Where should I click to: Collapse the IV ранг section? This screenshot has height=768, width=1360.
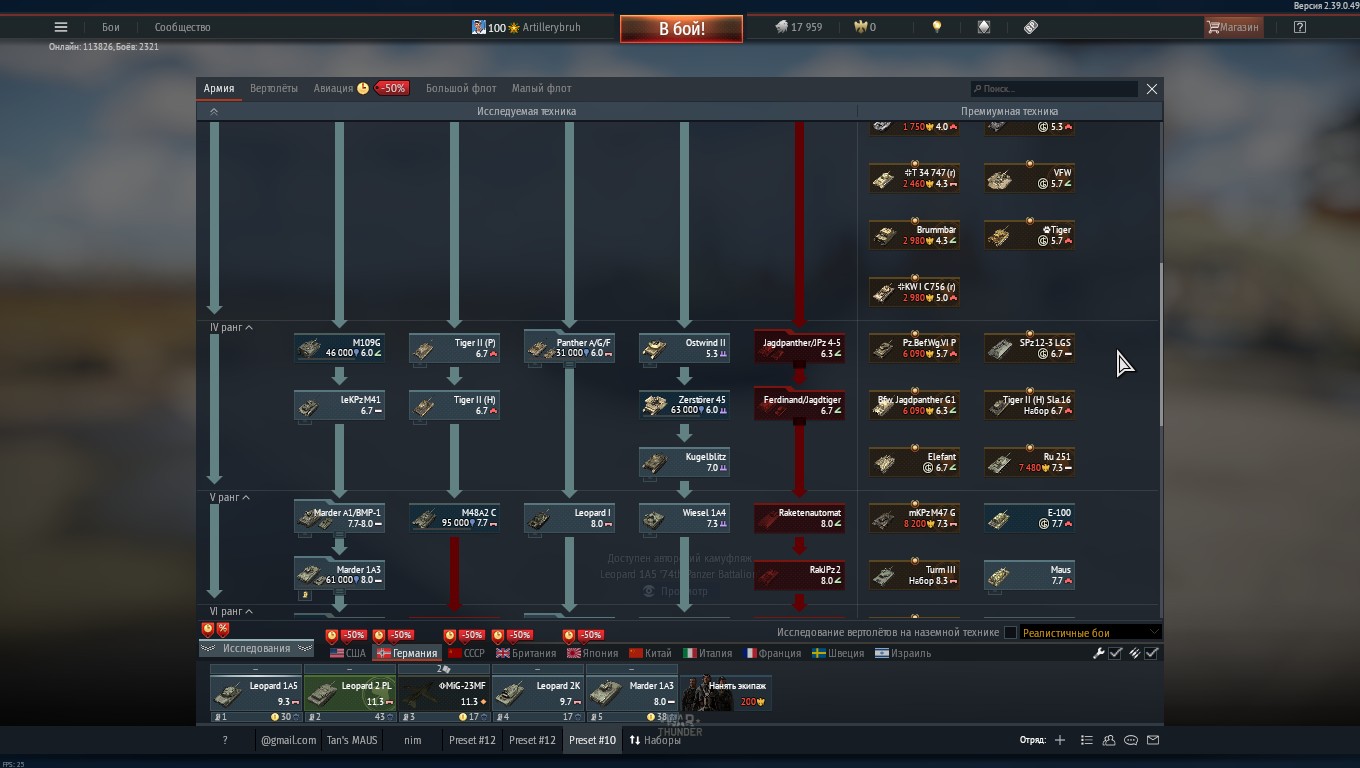point(231,327)
